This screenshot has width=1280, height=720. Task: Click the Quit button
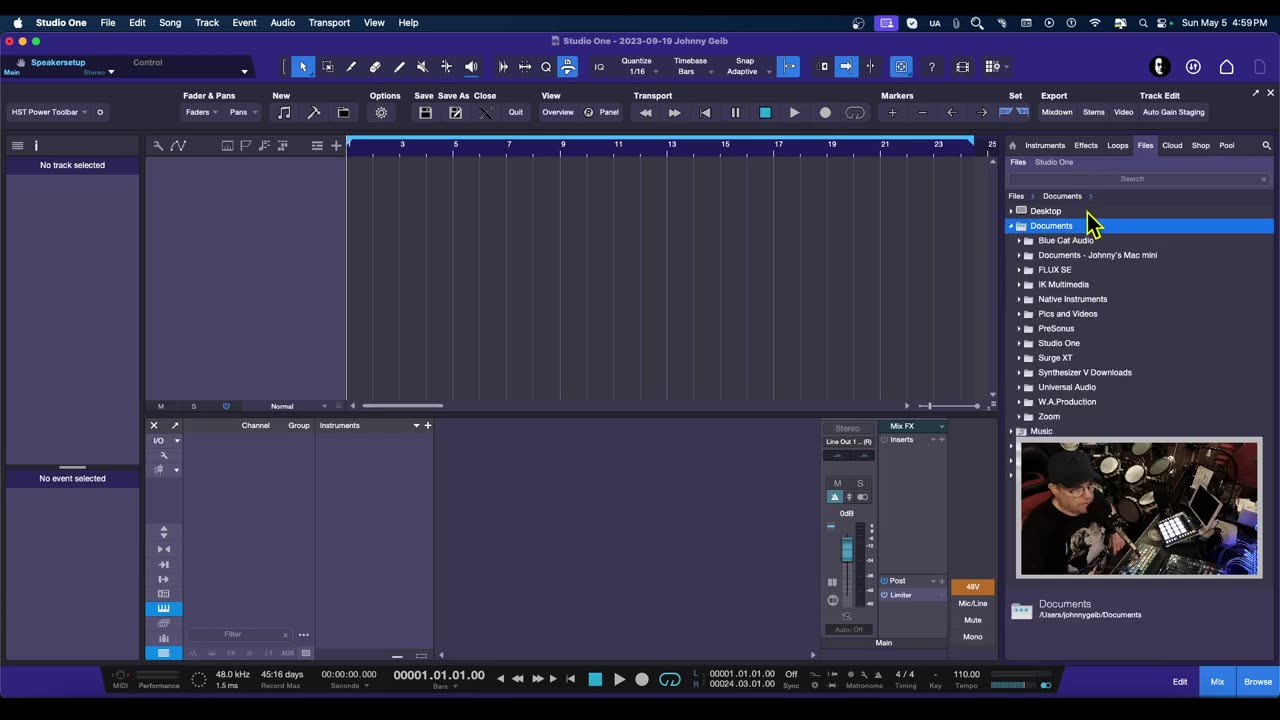516,112
